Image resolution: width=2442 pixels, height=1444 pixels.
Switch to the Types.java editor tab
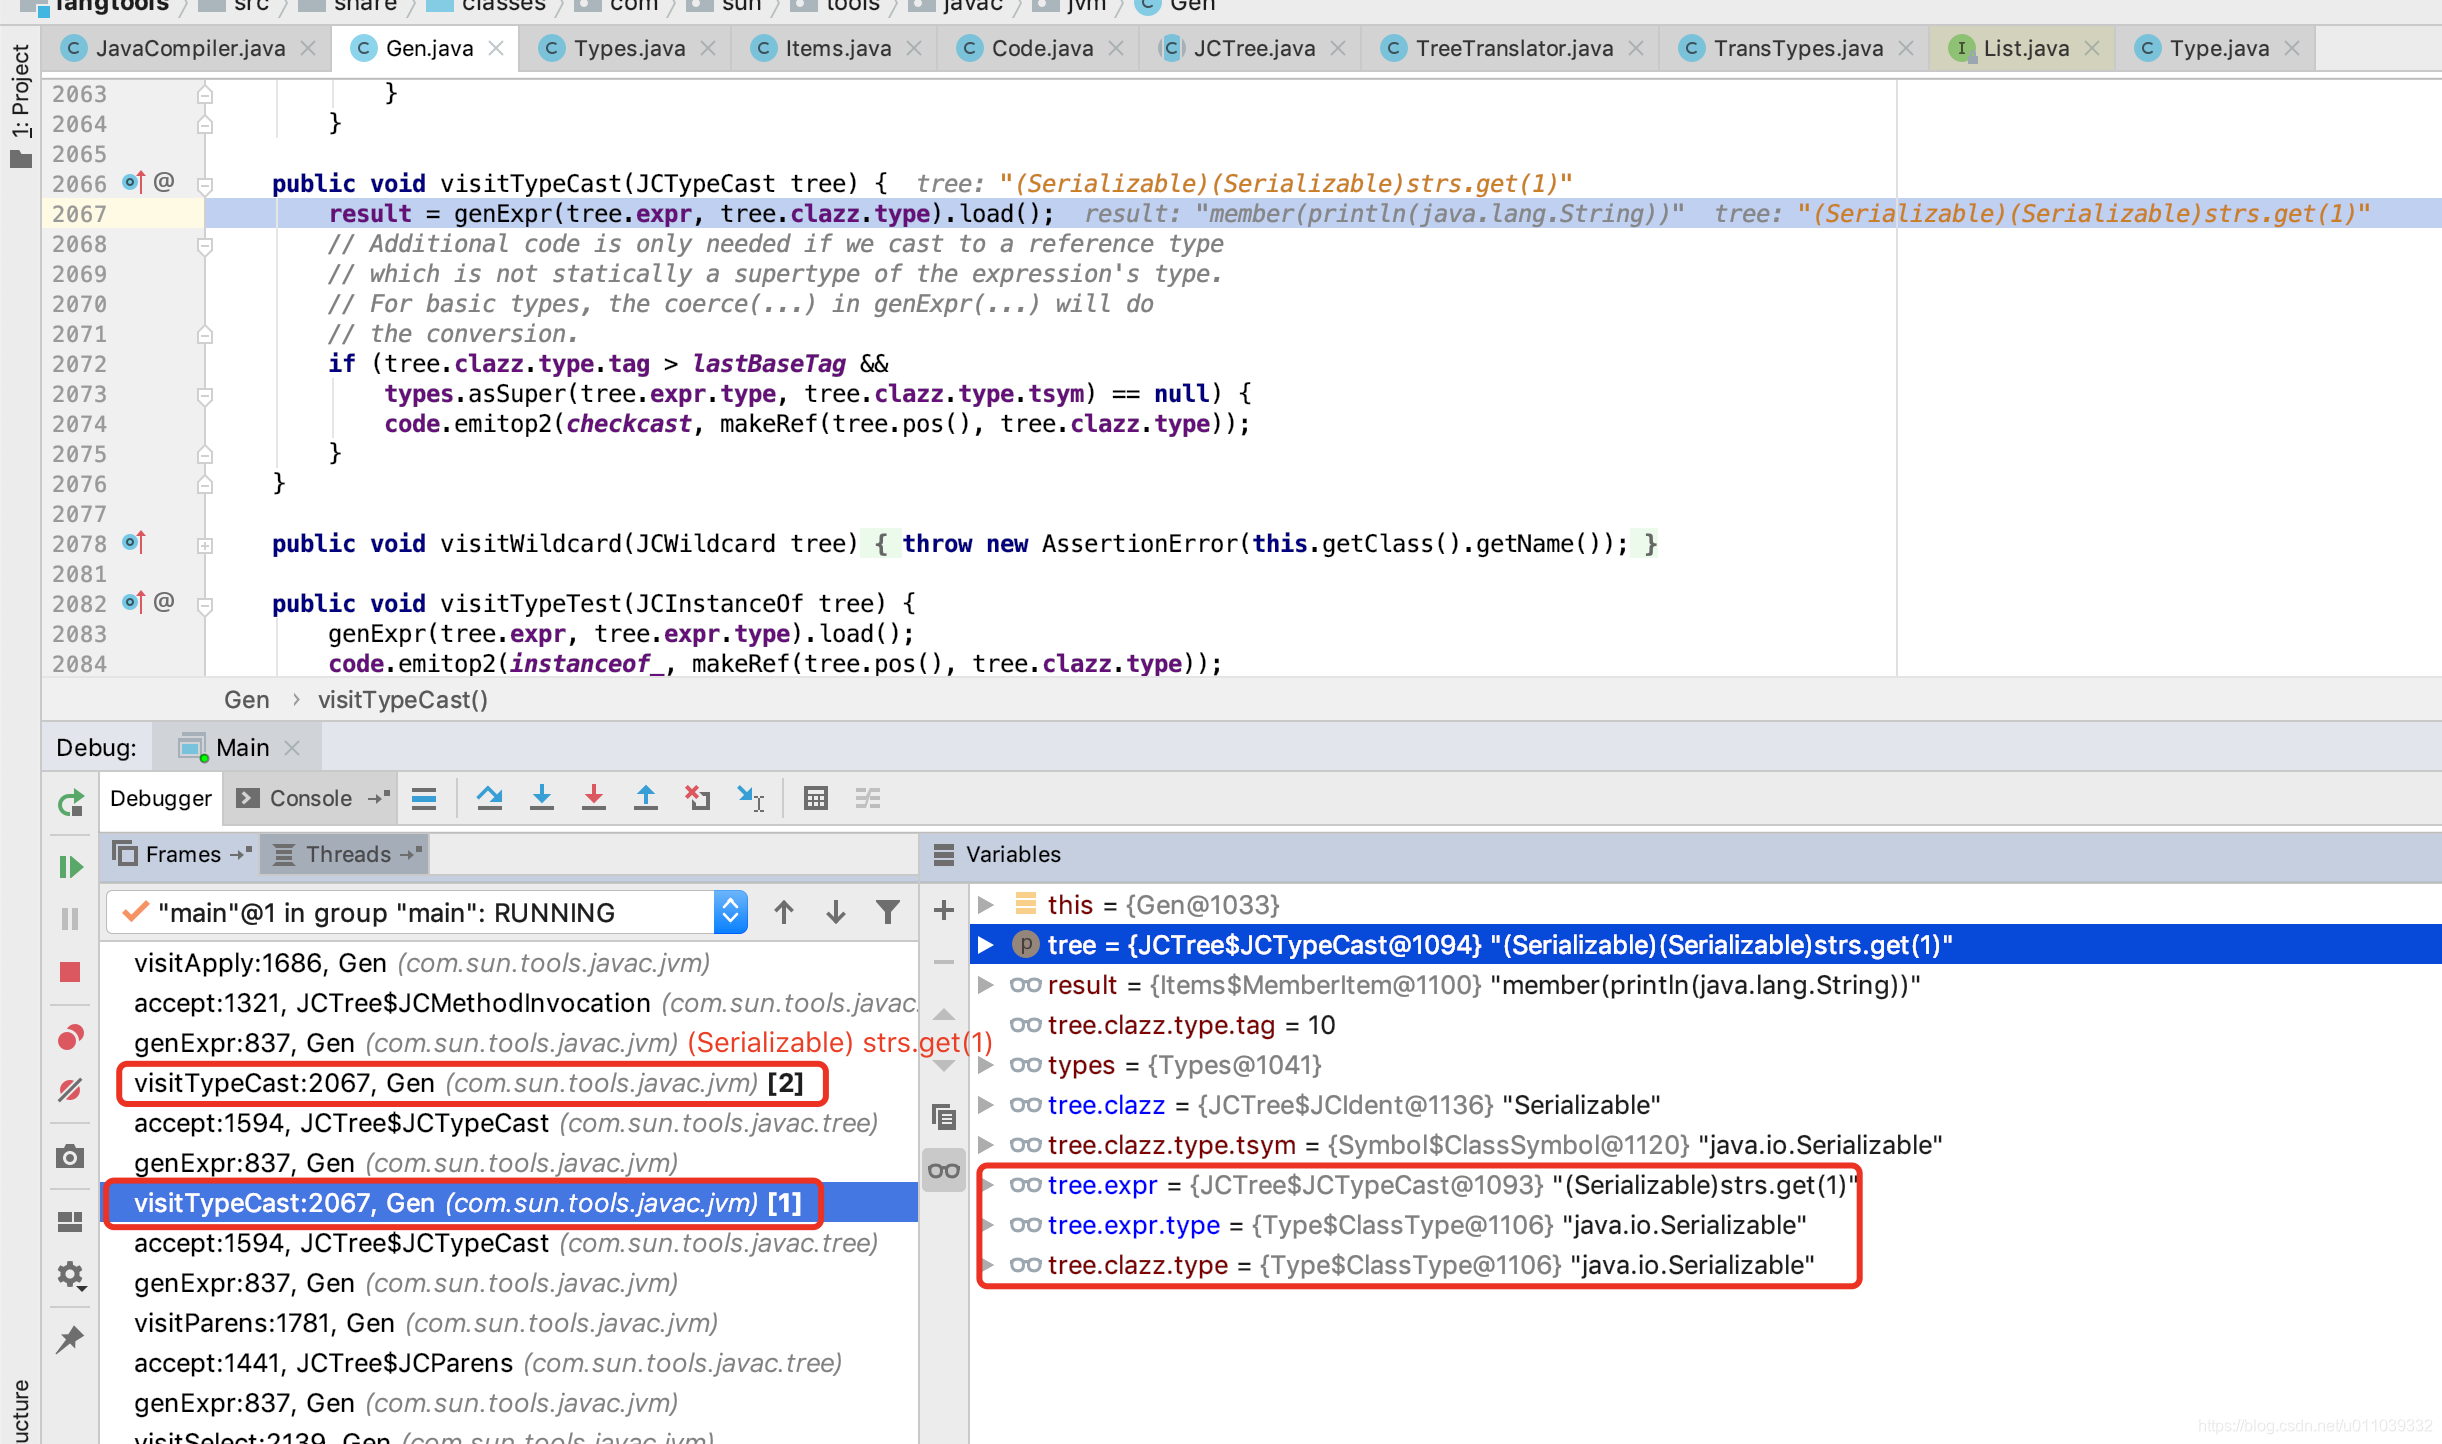tap(628, 48)
